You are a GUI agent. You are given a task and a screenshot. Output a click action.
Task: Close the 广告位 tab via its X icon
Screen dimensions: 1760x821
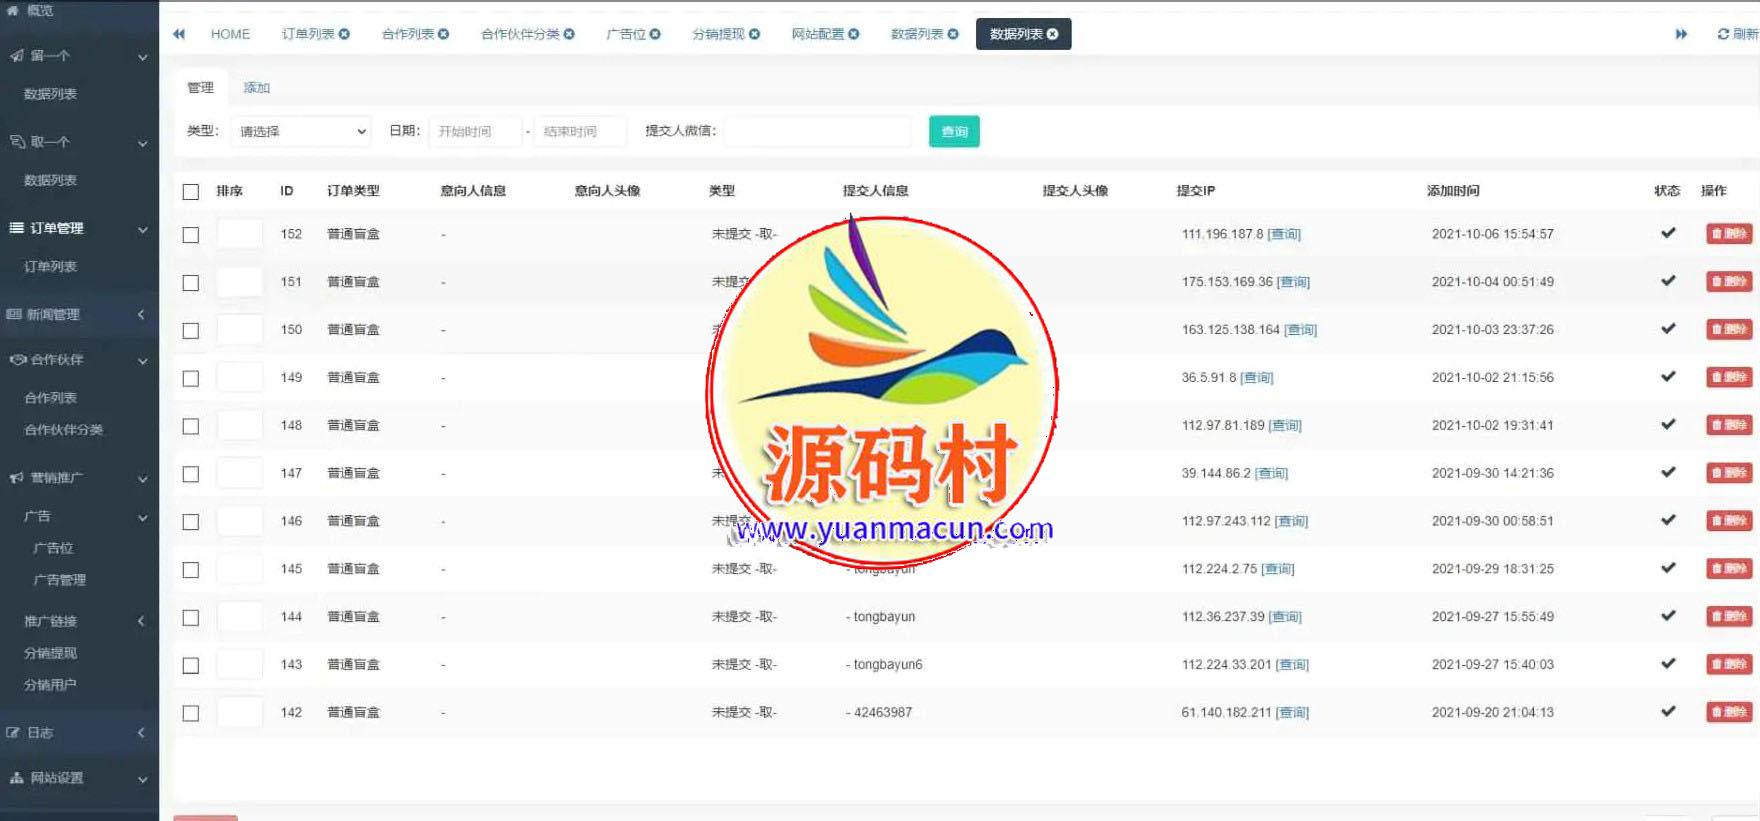(655, 34)
